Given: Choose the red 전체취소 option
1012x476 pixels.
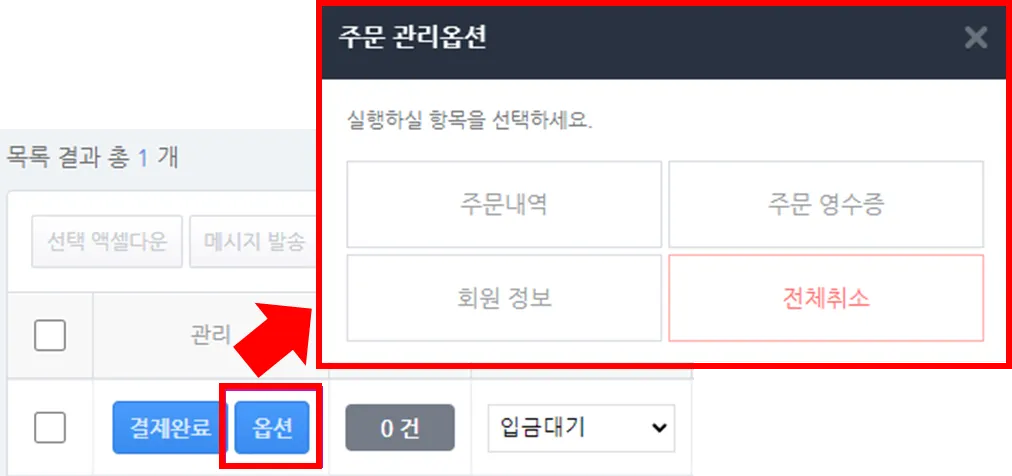Looking at the screenshot, I should [x=826, y=298].
